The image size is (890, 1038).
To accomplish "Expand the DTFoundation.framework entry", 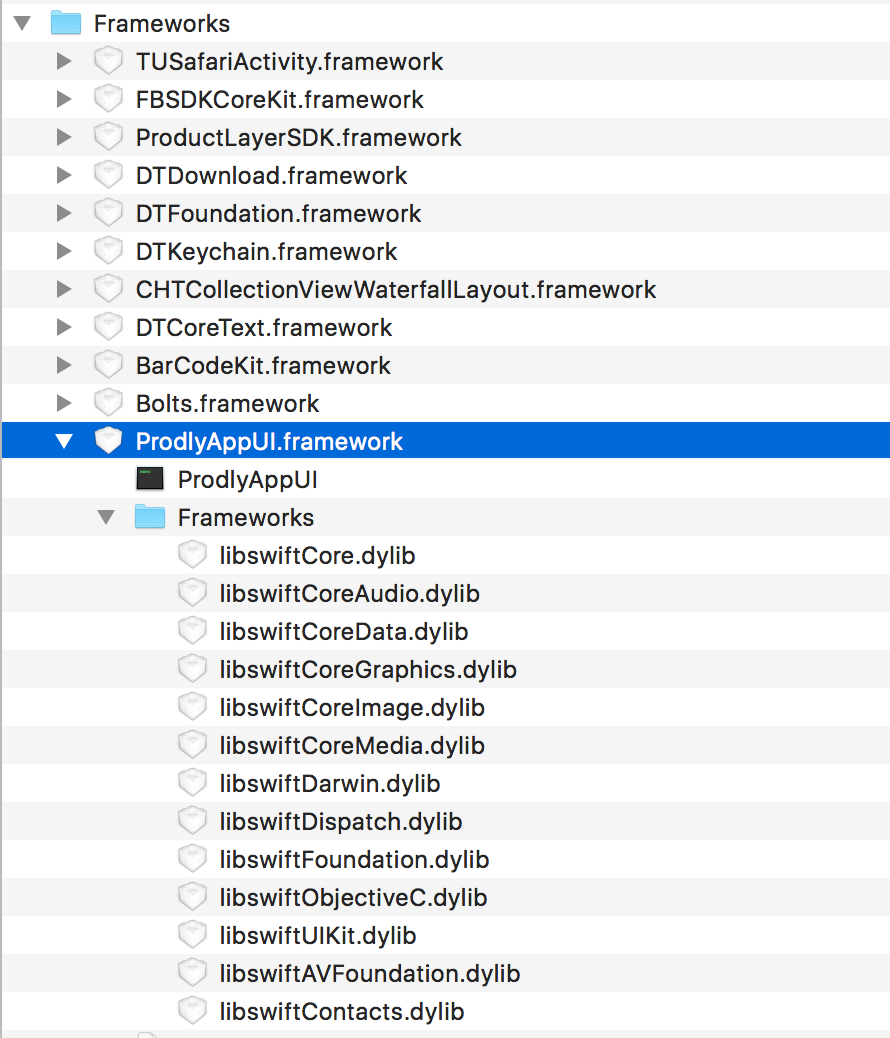I will (64, 213).
